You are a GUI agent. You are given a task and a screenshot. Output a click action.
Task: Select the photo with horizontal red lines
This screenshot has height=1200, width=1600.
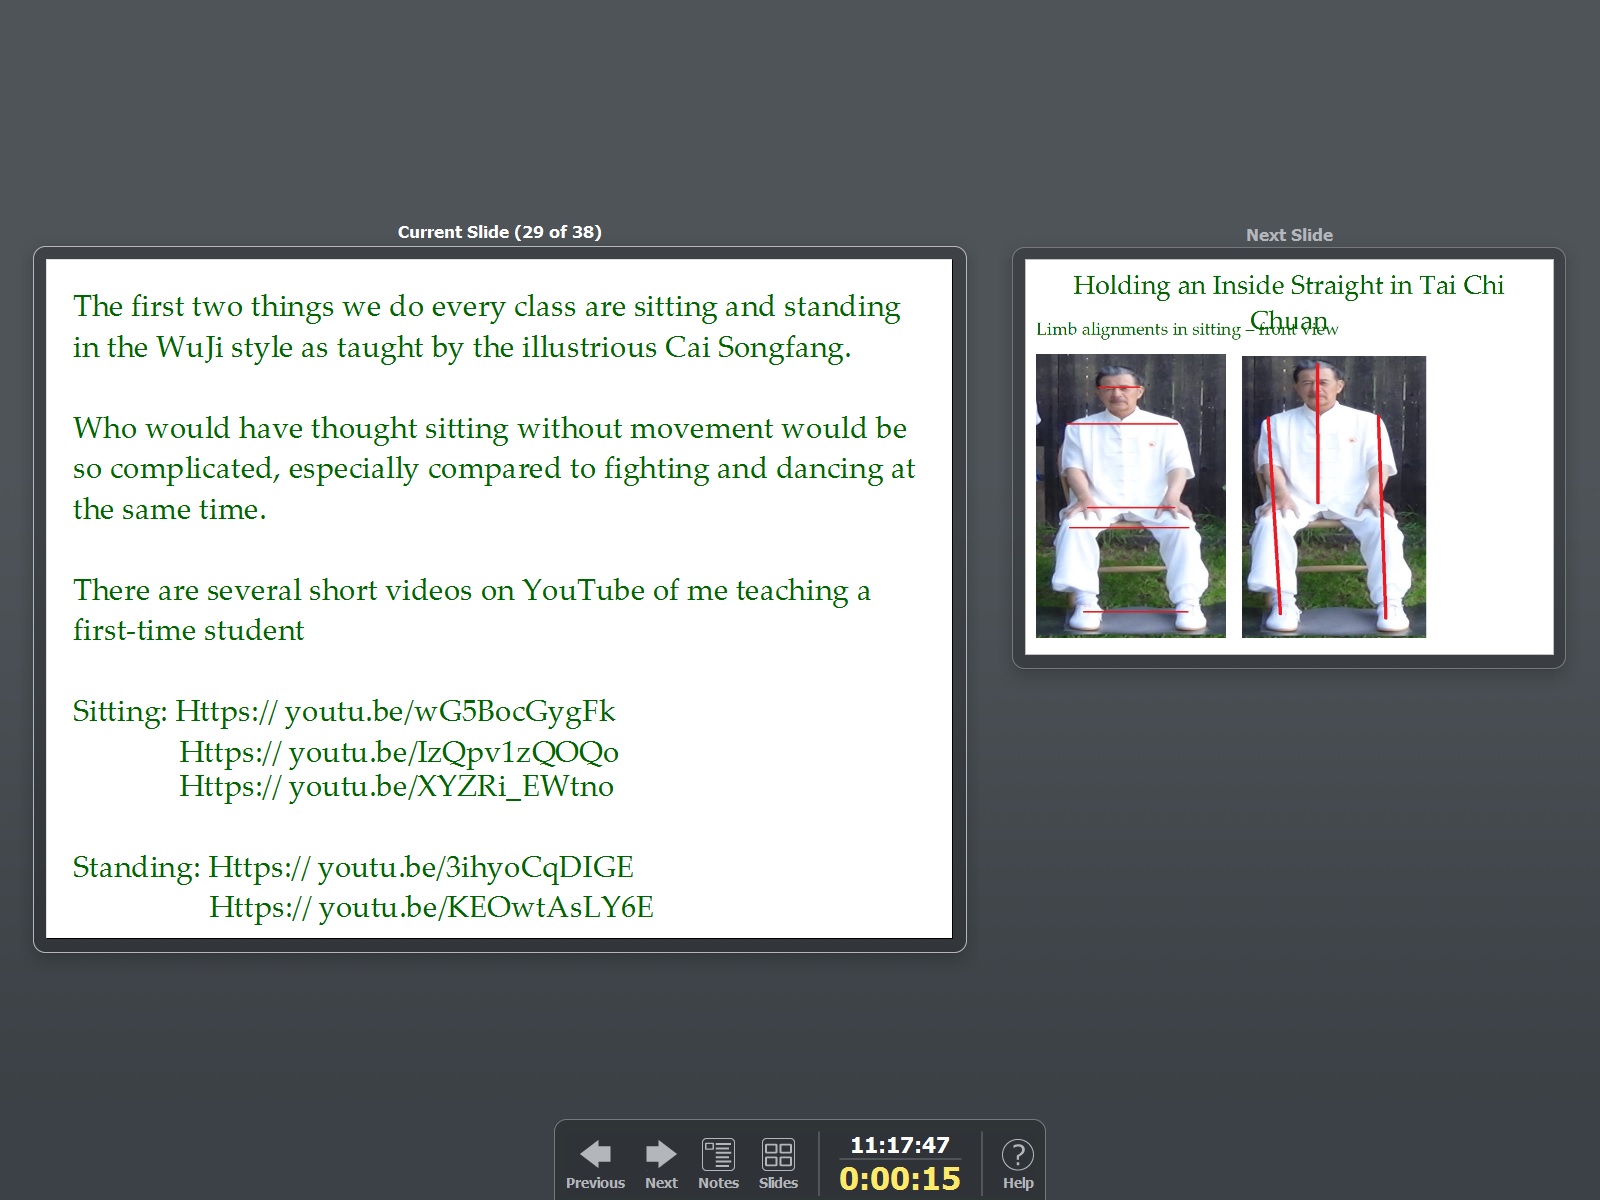(x=1130, y=496)
